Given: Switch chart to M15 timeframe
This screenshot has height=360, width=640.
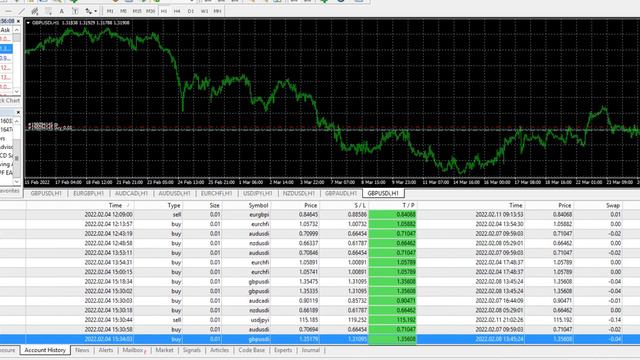Looking at the screenshot, I should tap(137, 11).
